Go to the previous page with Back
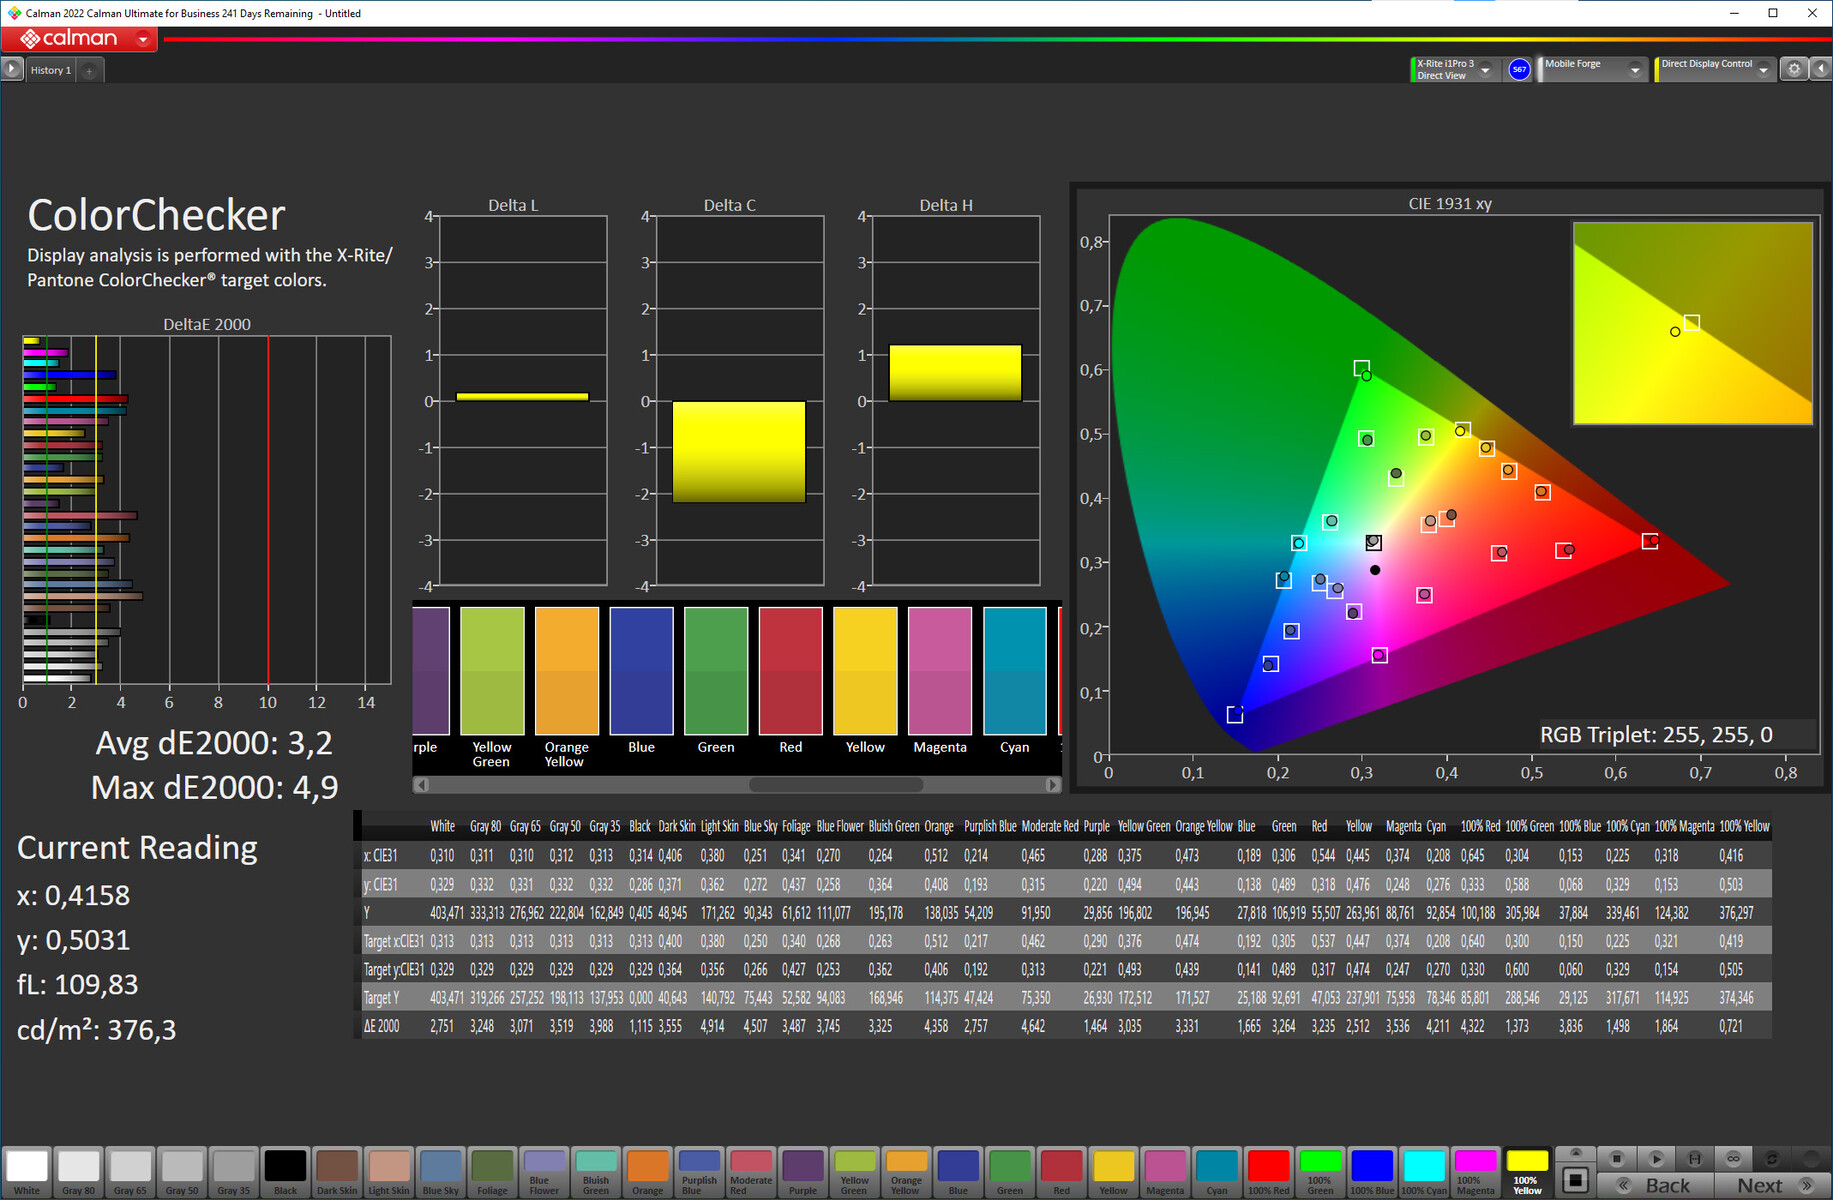The image size is (1833, 1200). (1655, 1185)
